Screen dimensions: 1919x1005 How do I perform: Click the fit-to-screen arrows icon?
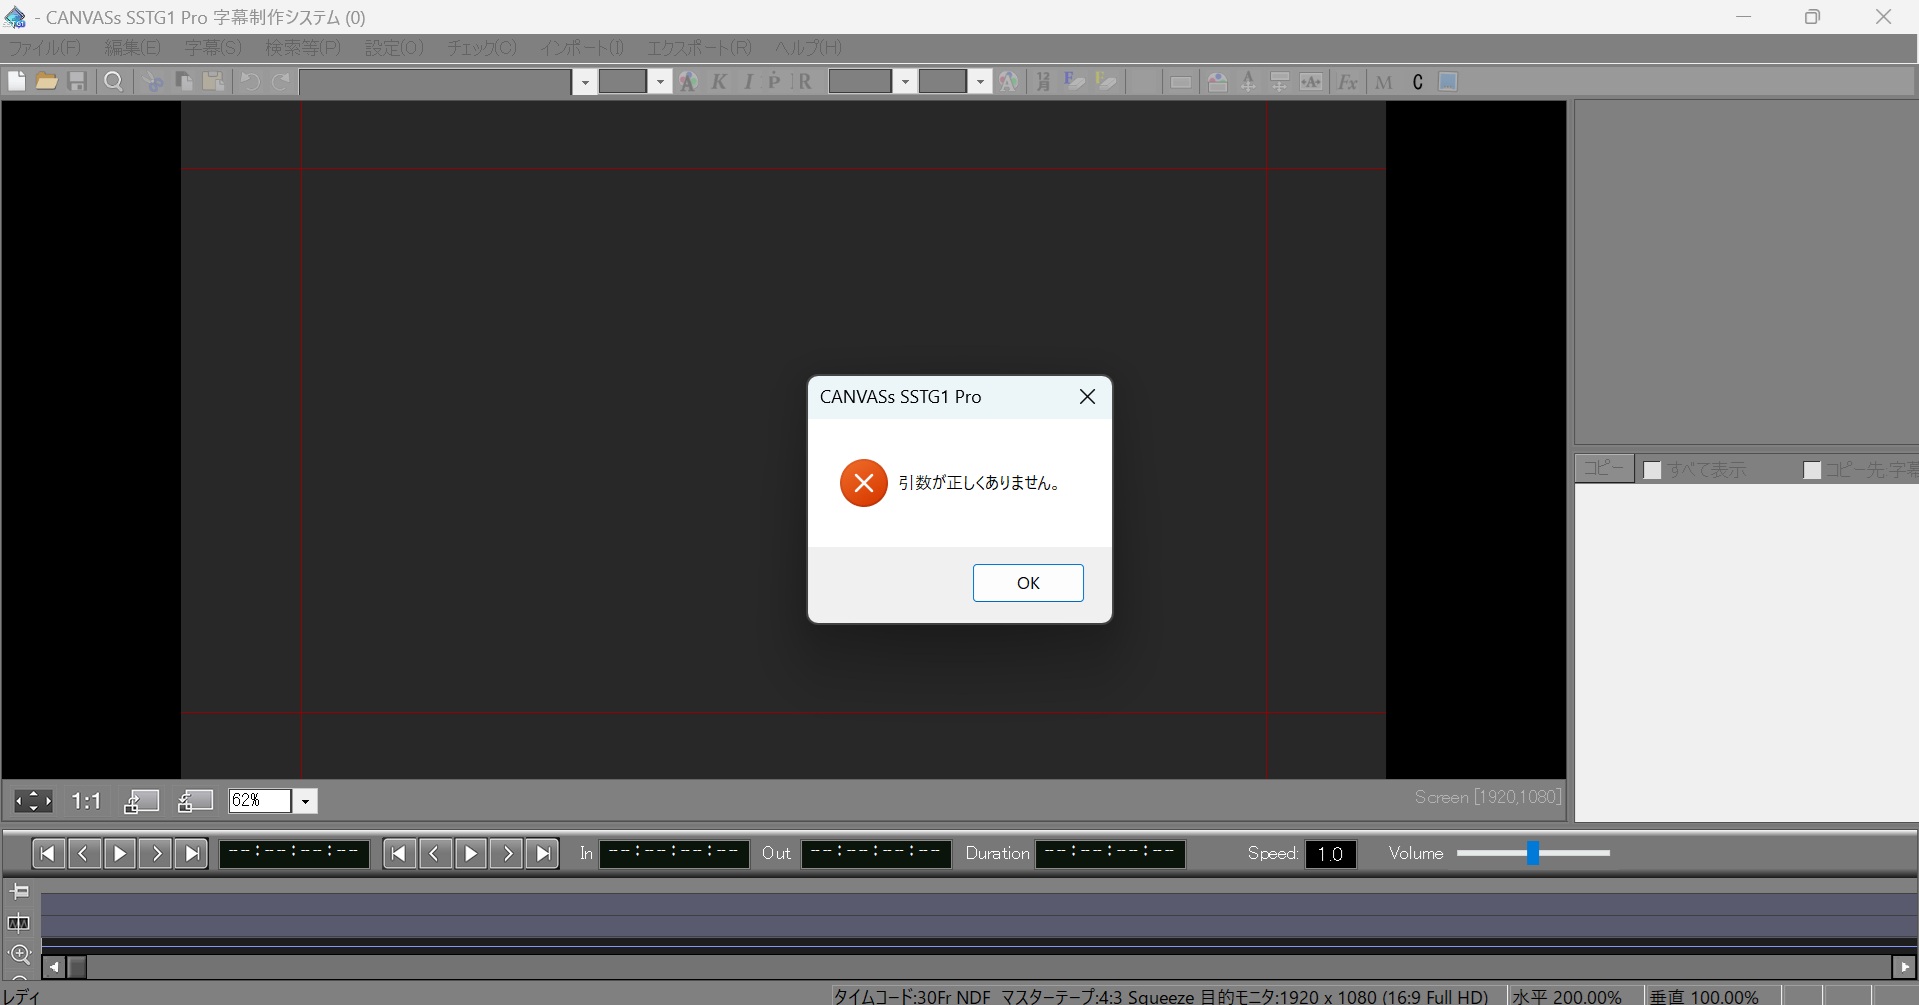[x=33, y=801]
